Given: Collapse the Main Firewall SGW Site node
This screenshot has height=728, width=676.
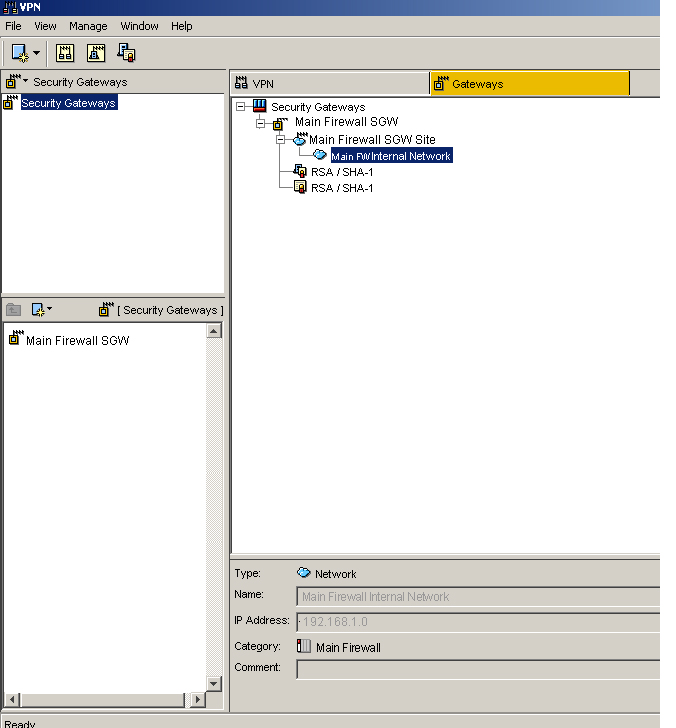Looking at the screenshot, I should 281,140.
